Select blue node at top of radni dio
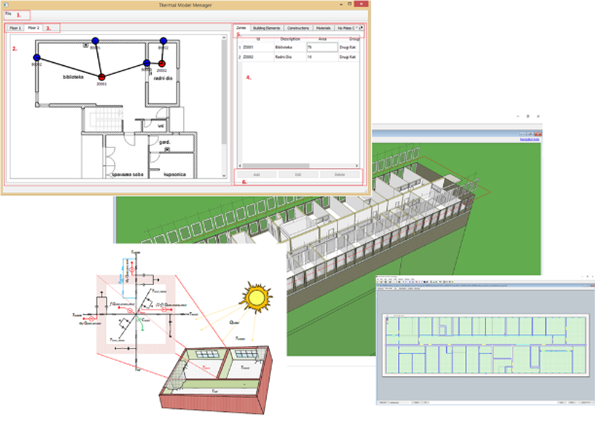This screenshot has height=421, width=595. pyautogui.click(x=163, y=41)
